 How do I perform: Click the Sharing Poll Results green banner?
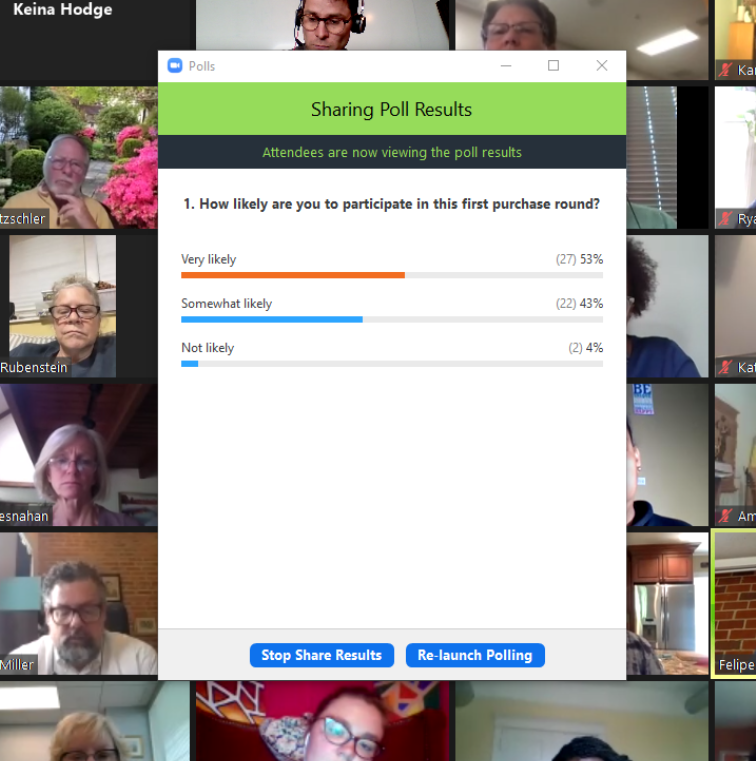click(392, 109)
